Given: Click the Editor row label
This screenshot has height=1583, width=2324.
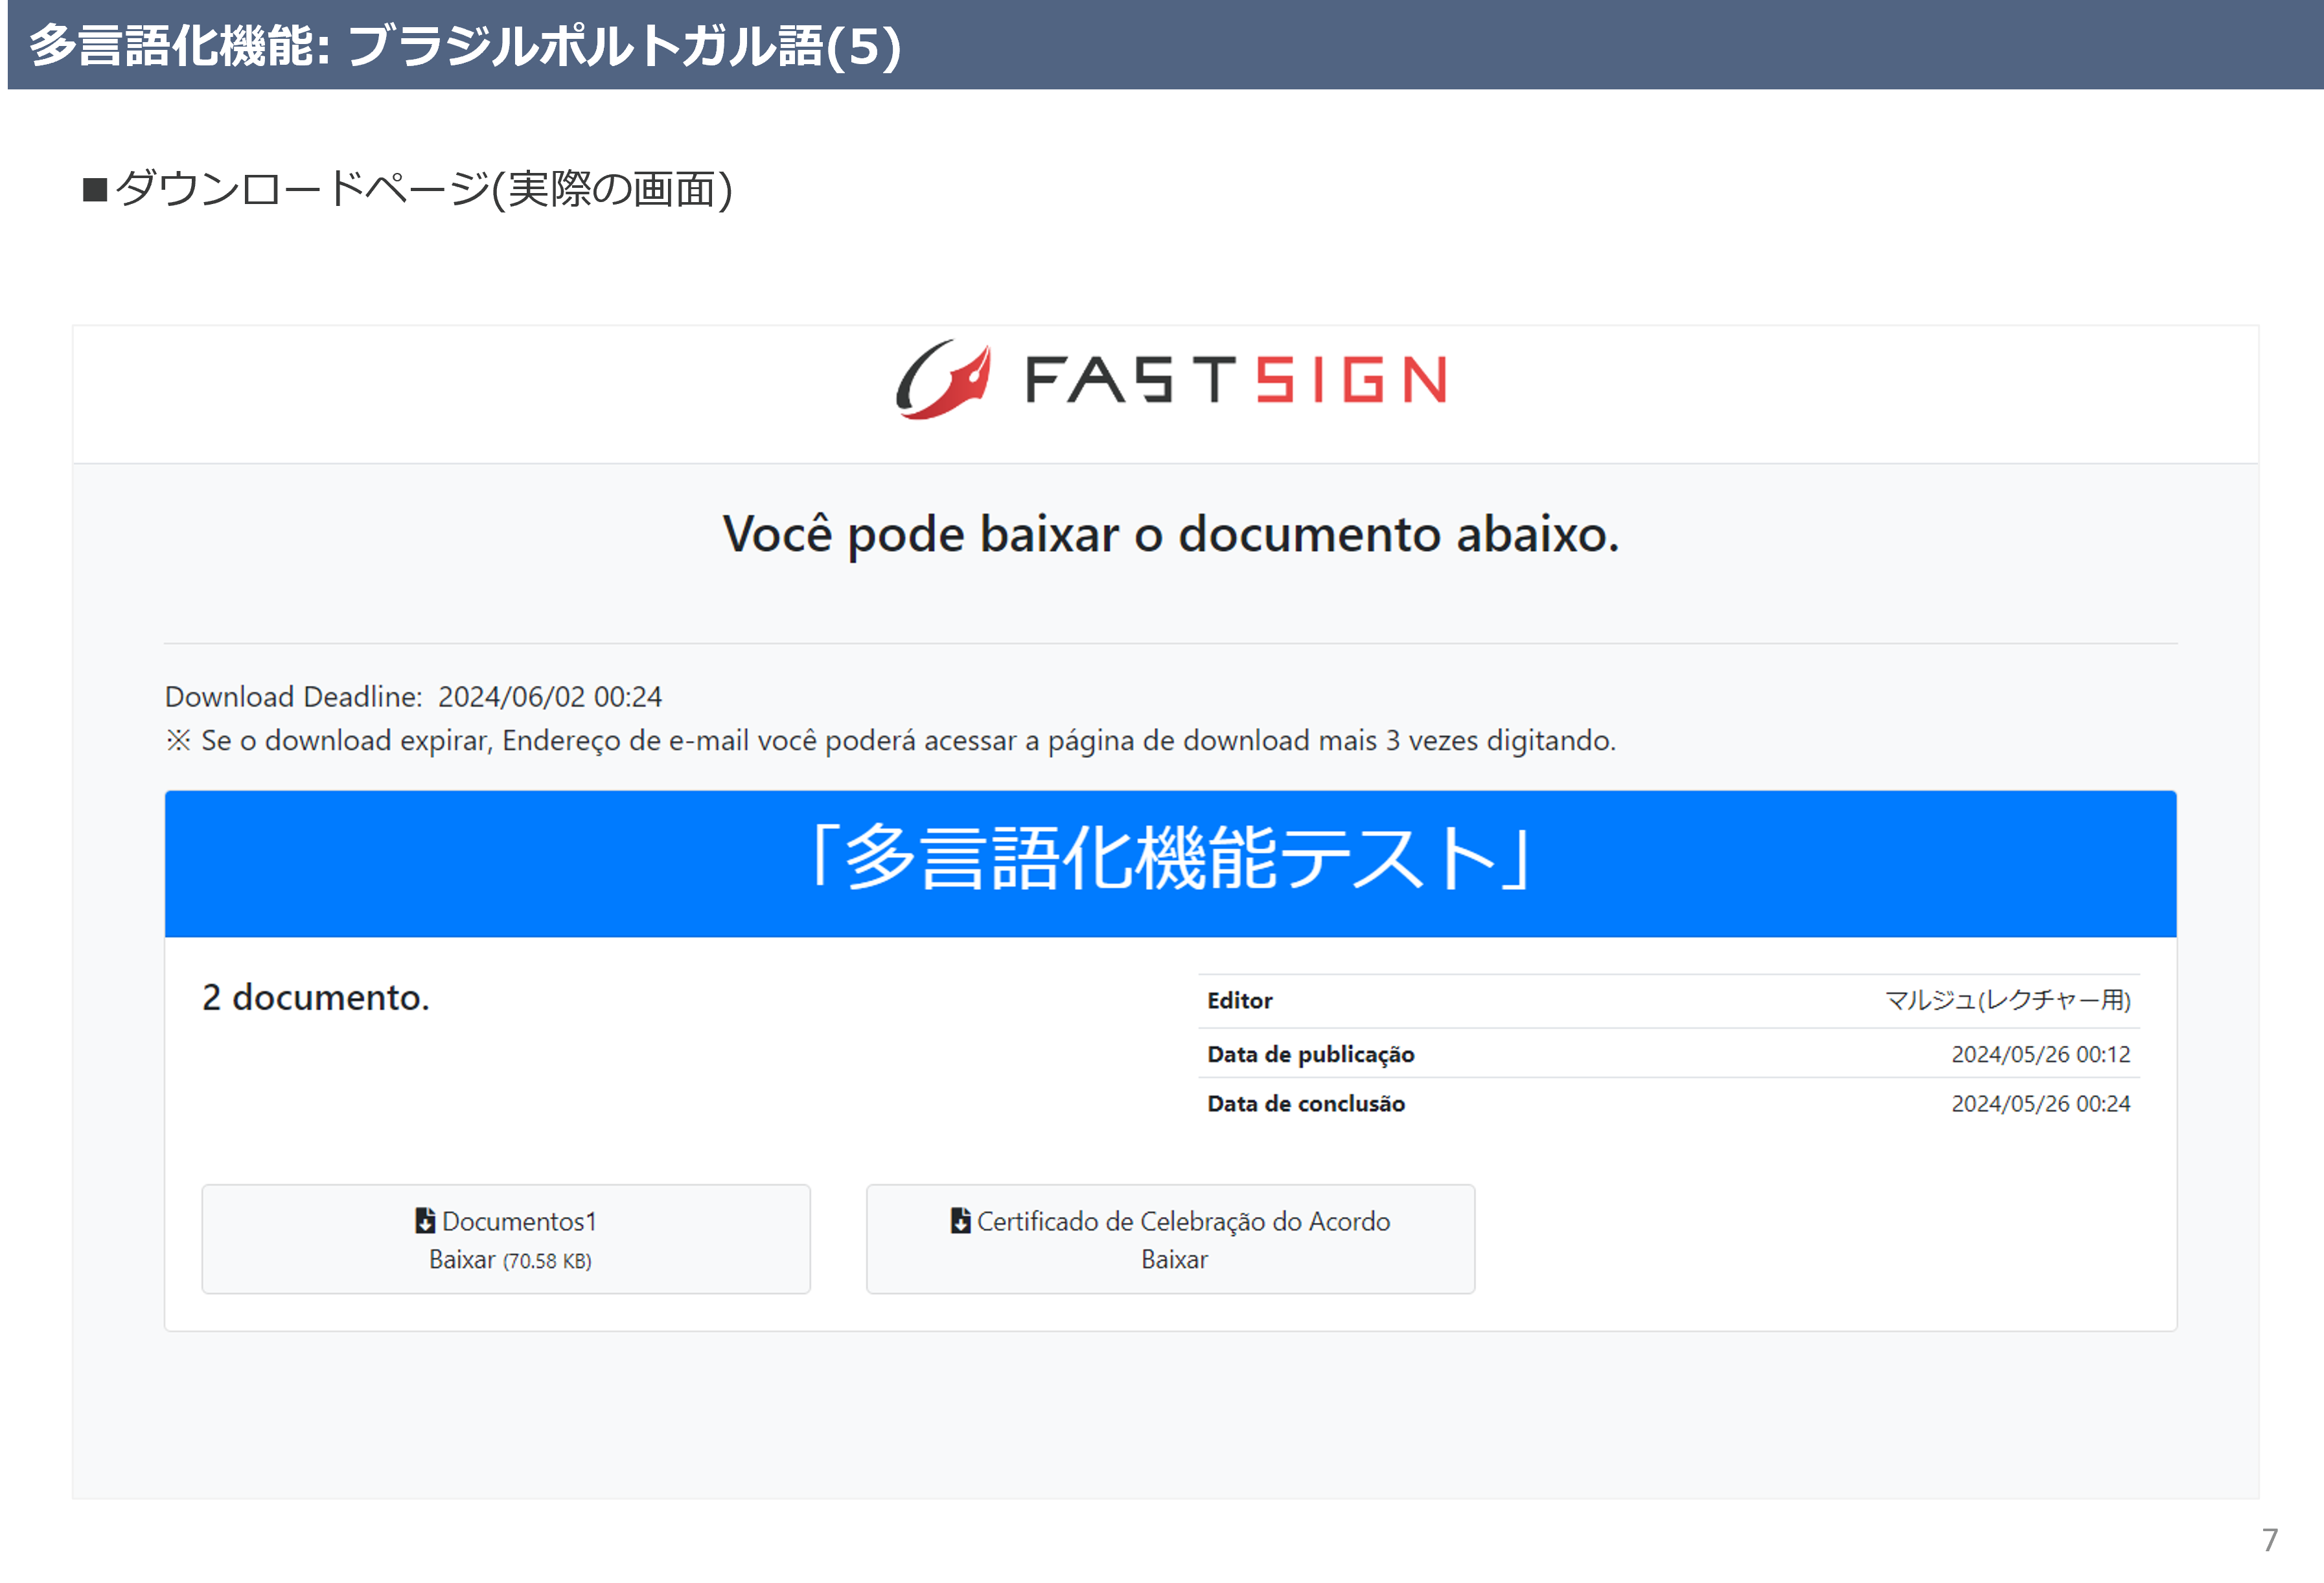Looking at the screenshot, I should [x=1240, y=1001].
